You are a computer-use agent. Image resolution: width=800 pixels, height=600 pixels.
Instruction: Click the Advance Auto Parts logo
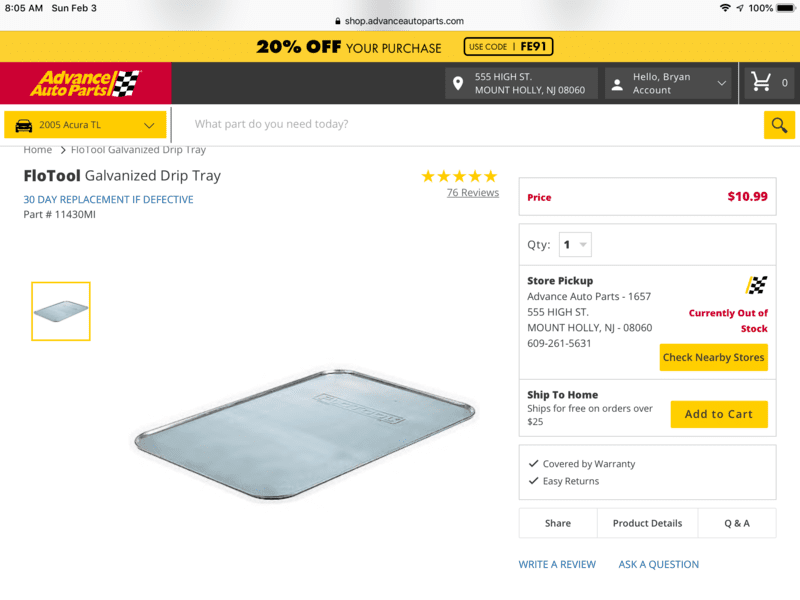85,83
